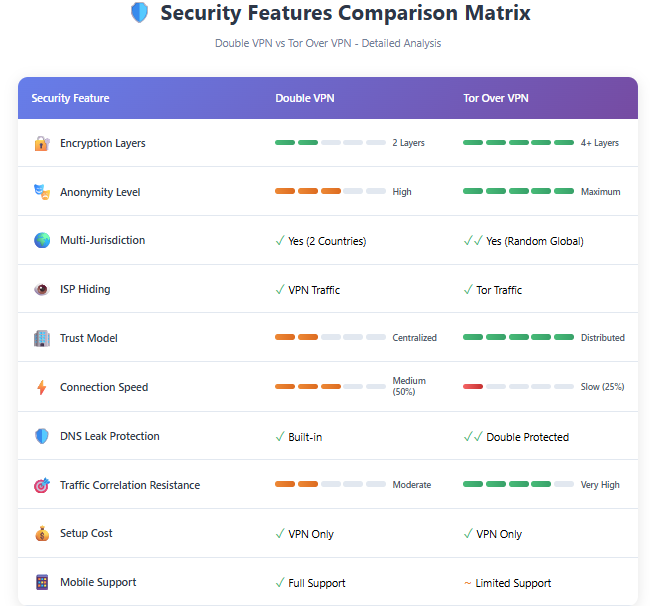Click the red Slow (25%) speed bar
Screen dimensions: 650x606
point(518,387)
